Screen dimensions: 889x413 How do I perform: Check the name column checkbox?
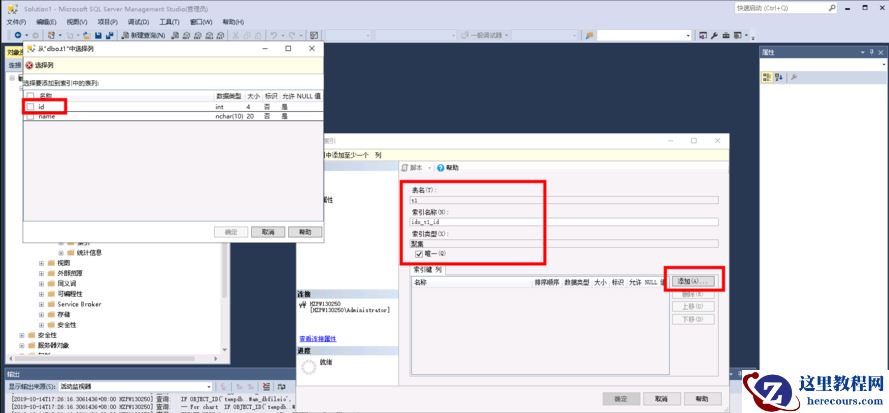[x=31, y=116]
